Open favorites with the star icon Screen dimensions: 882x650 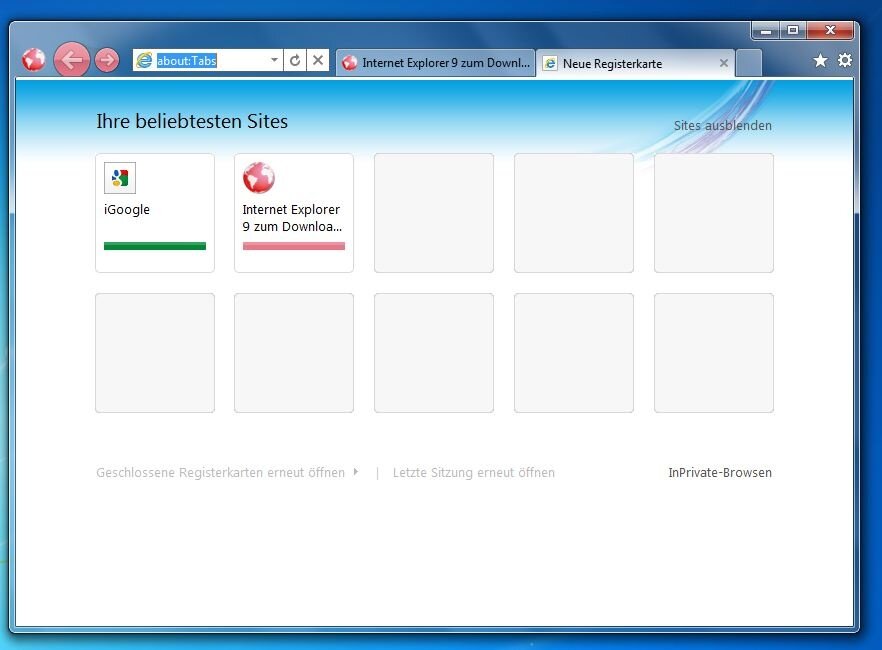pyautogui.click(x=820, y=61)
